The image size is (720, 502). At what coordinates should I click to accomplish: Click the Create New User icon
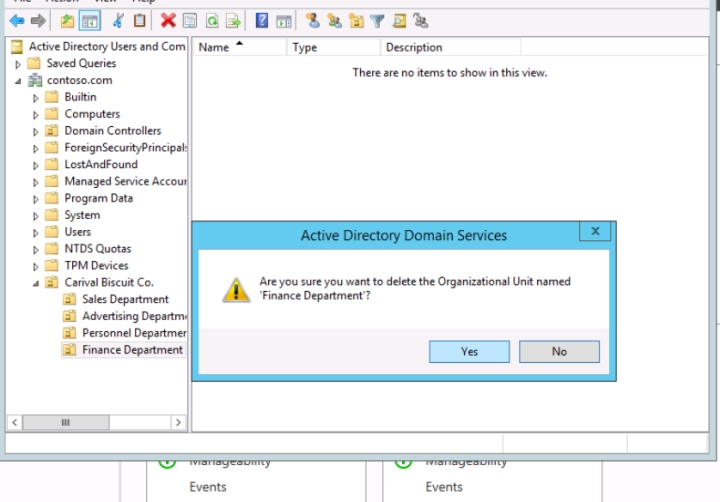click(313, 21)
